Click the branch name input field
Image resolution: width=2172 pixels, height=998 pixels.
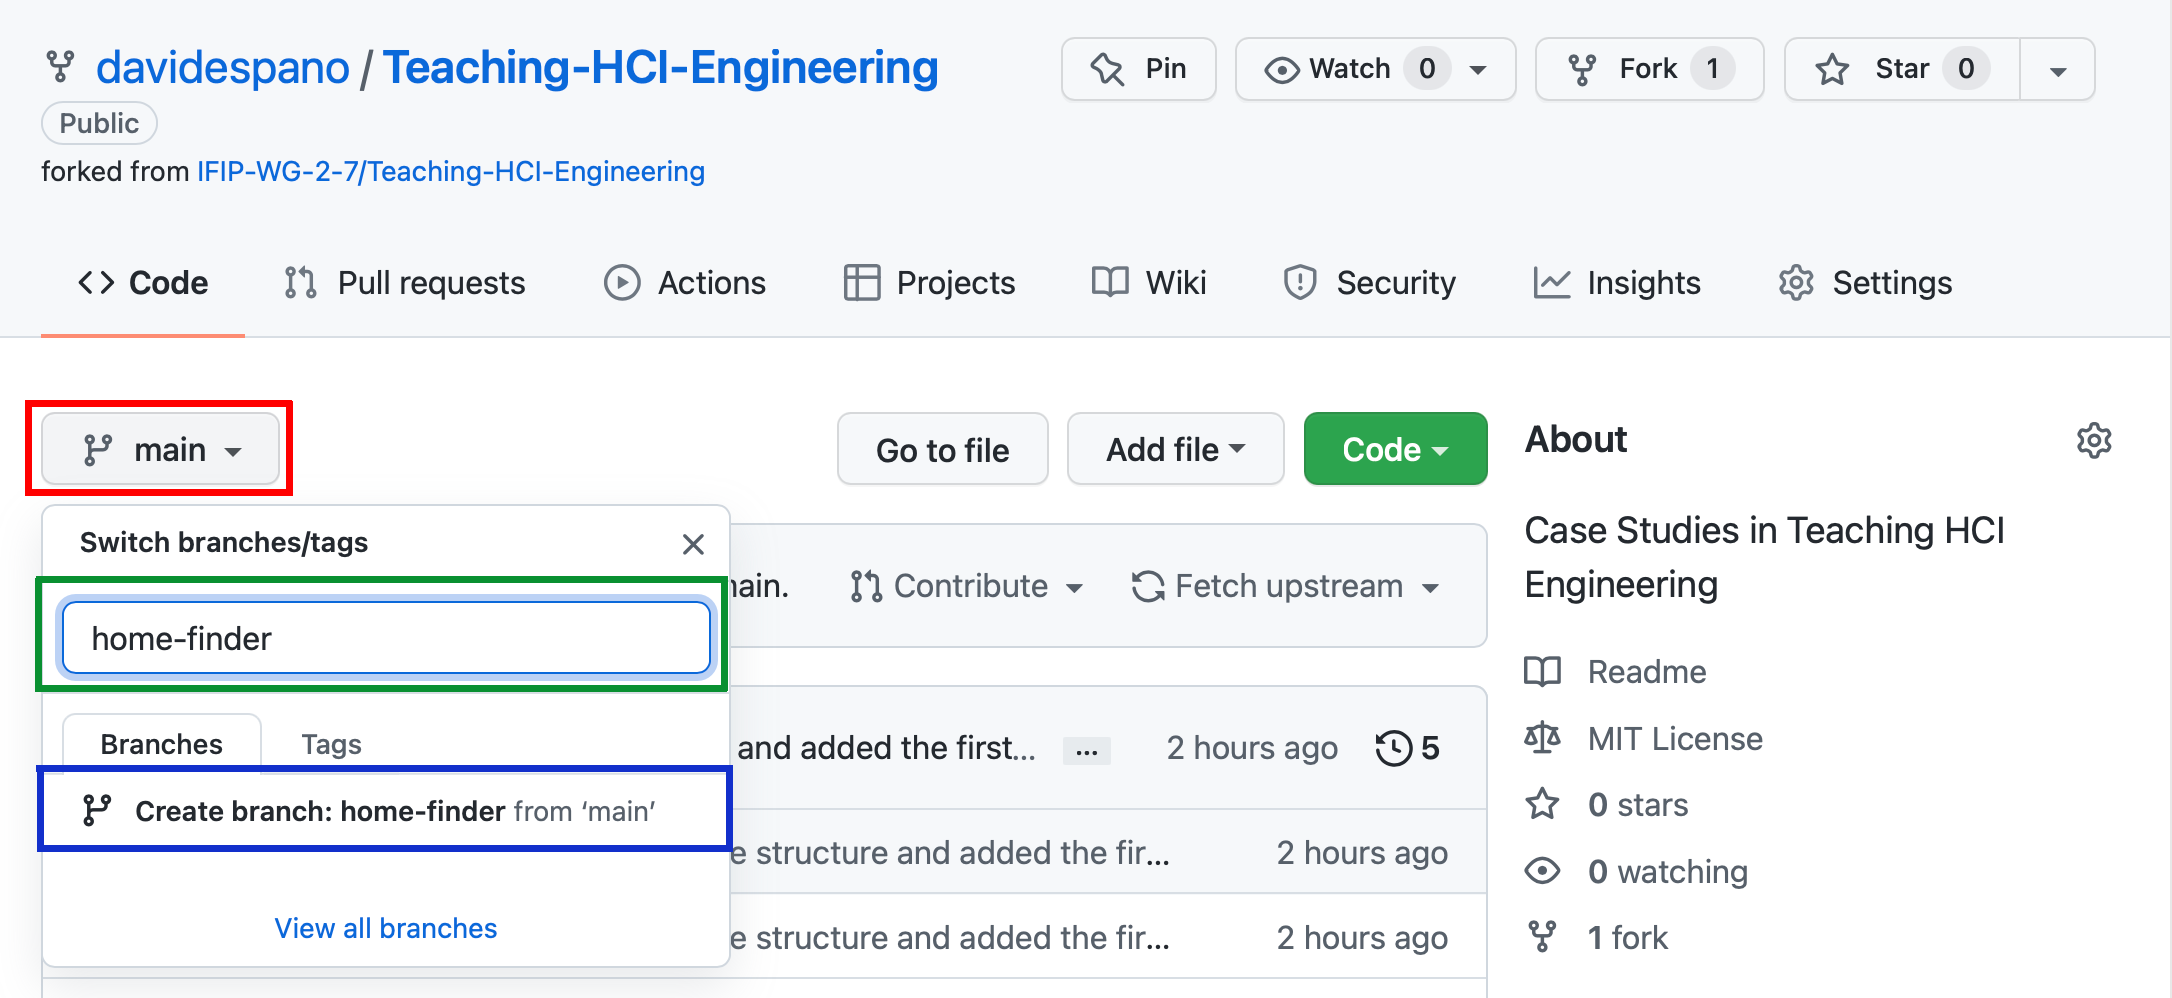pyautogui.click(x=386, y=638)
